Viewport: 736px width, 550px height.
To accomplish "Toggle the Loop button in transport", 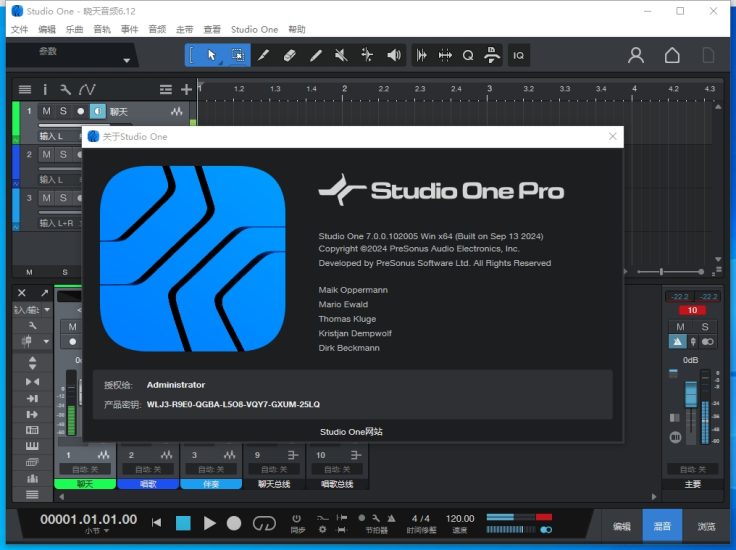I will click(264, 523).
